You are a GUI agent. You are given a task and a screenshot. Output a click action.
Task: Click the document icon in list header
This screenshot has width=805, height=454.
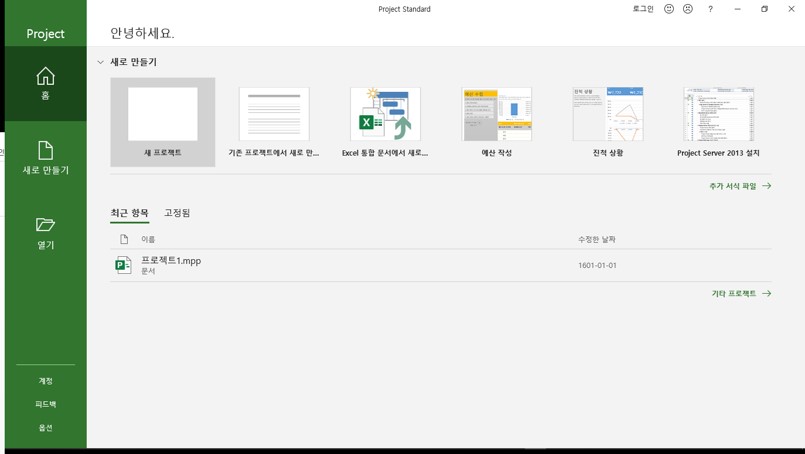tap(124, 239)
